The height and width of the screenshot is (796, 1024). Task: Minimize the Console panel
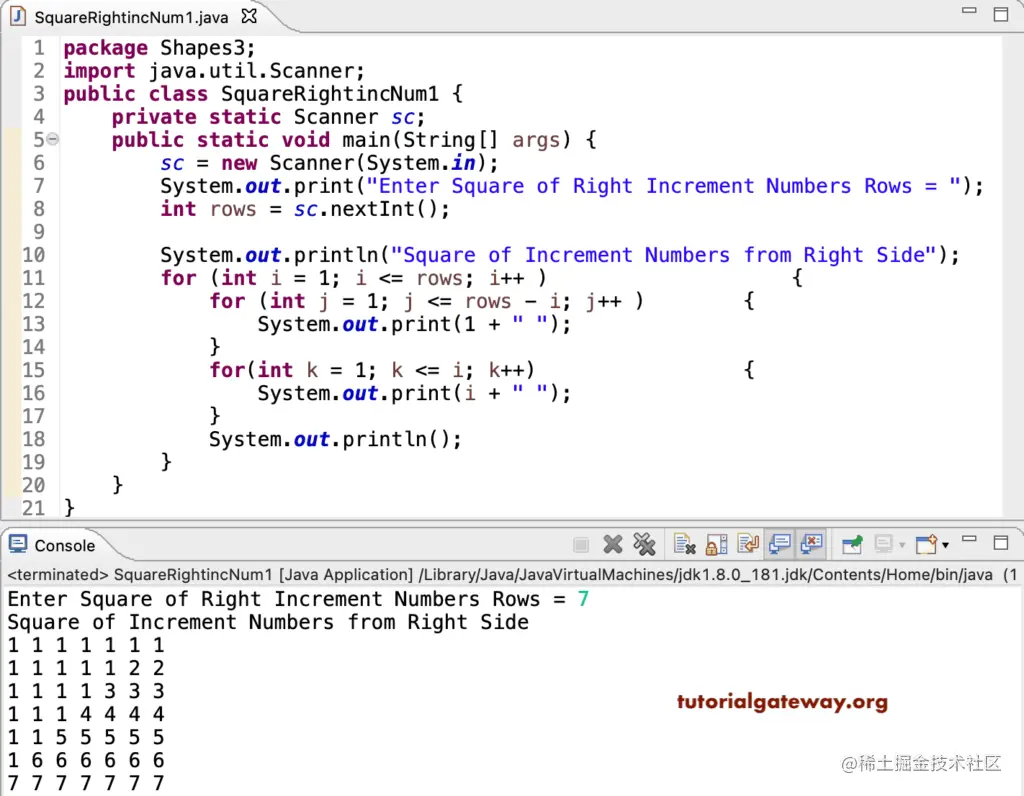pyautogui.click(x=969, y=540)
